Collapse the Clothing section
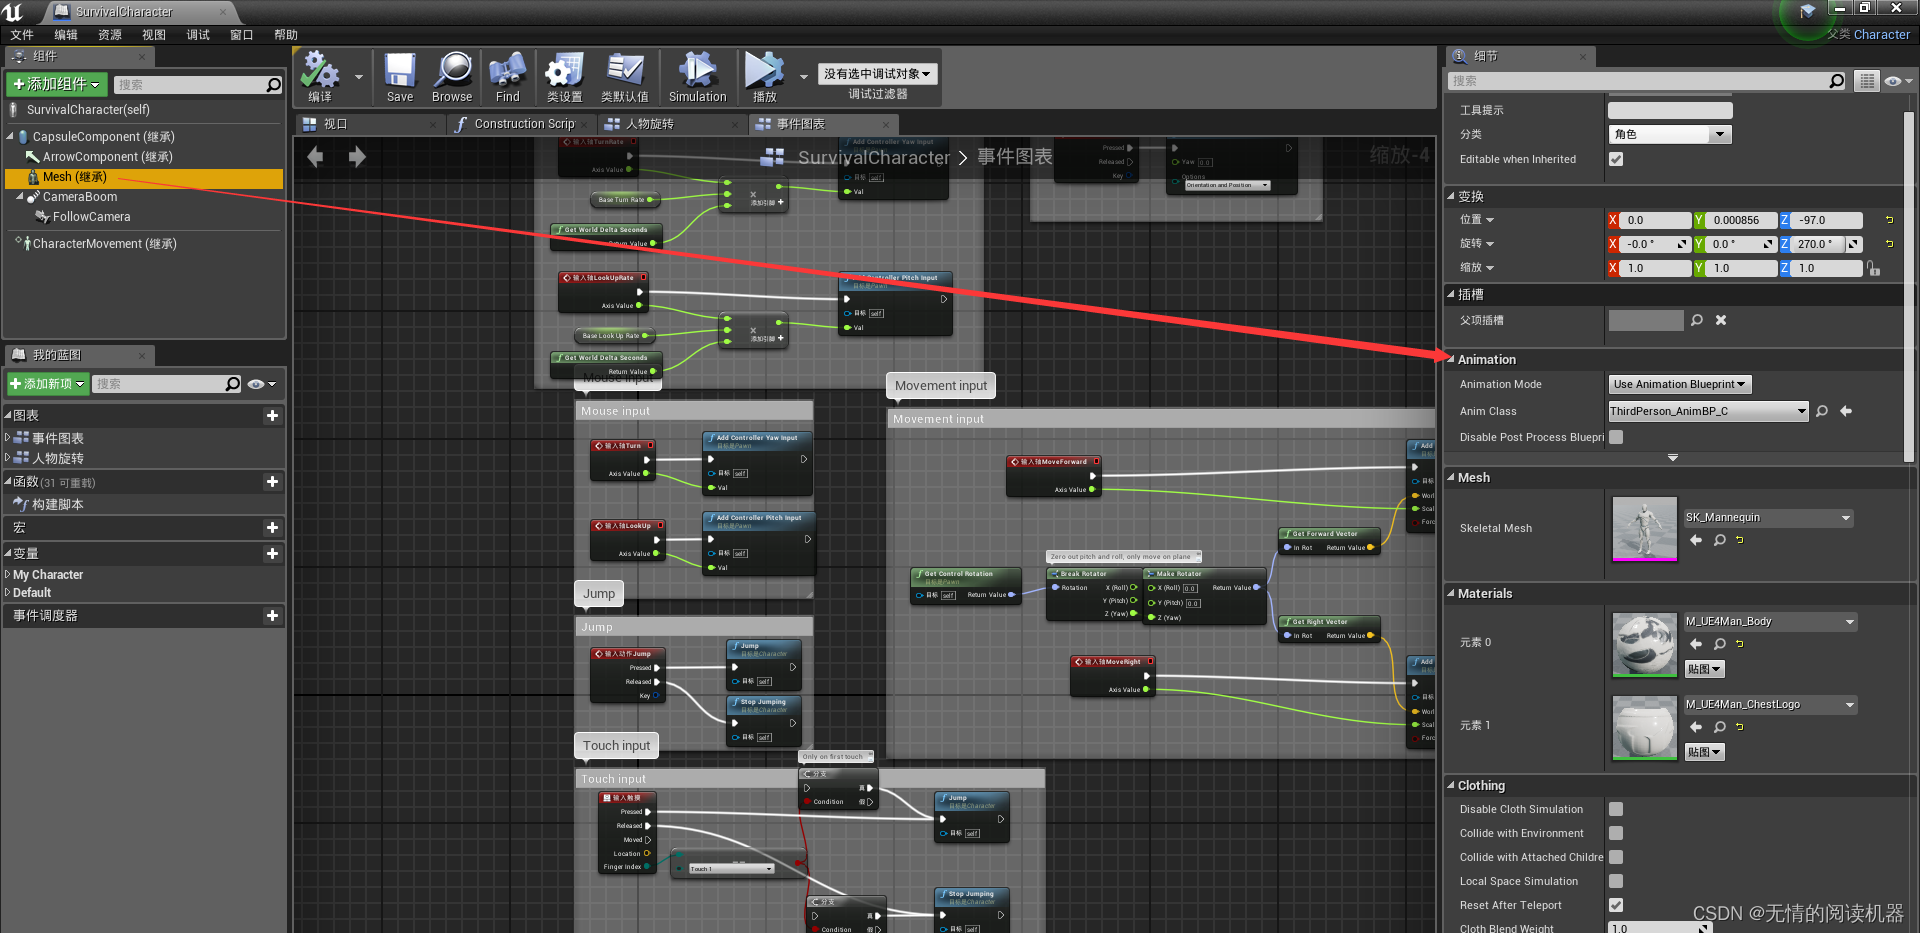The image size is (1920, 933). click(1451, 785)
